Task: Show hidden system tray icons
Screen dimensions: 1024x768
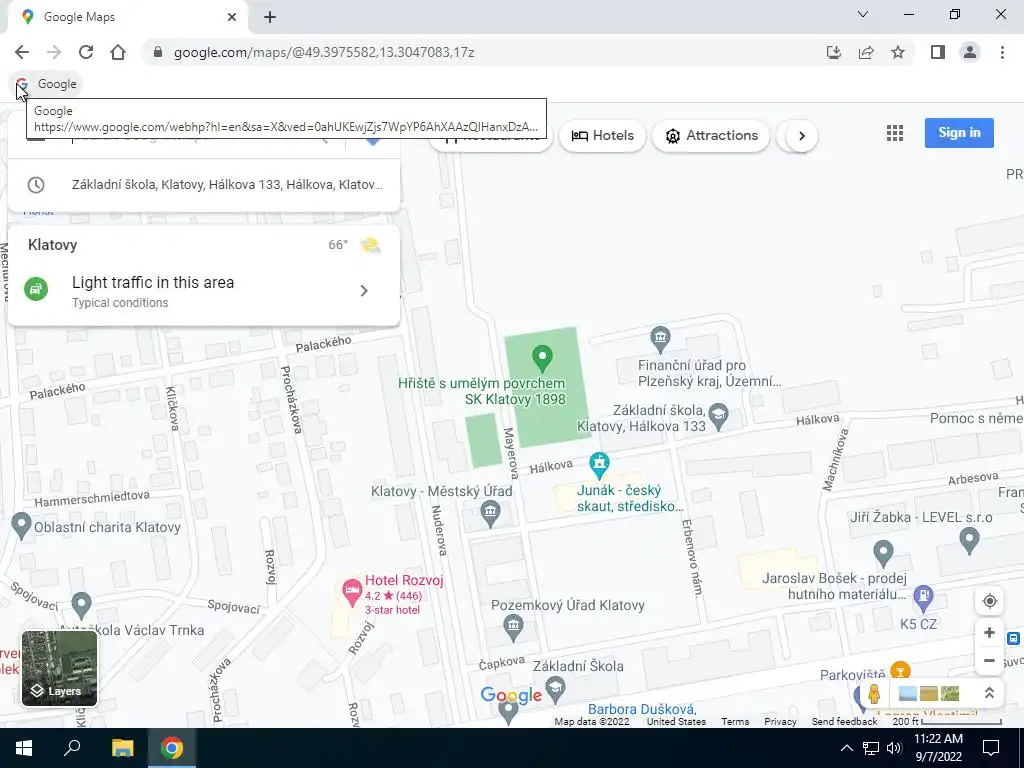Action: [x=846, y=748]
